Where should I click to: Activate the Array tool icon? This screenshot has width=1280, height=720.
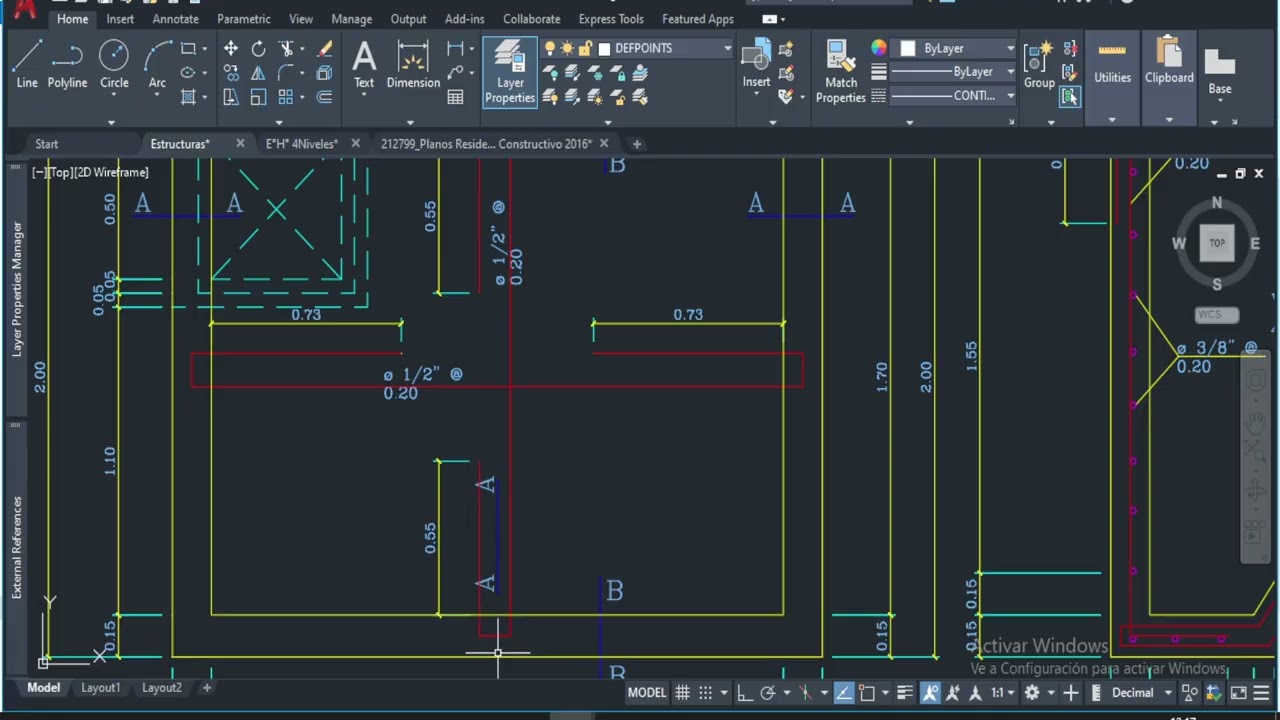click(x=287, y=97)
